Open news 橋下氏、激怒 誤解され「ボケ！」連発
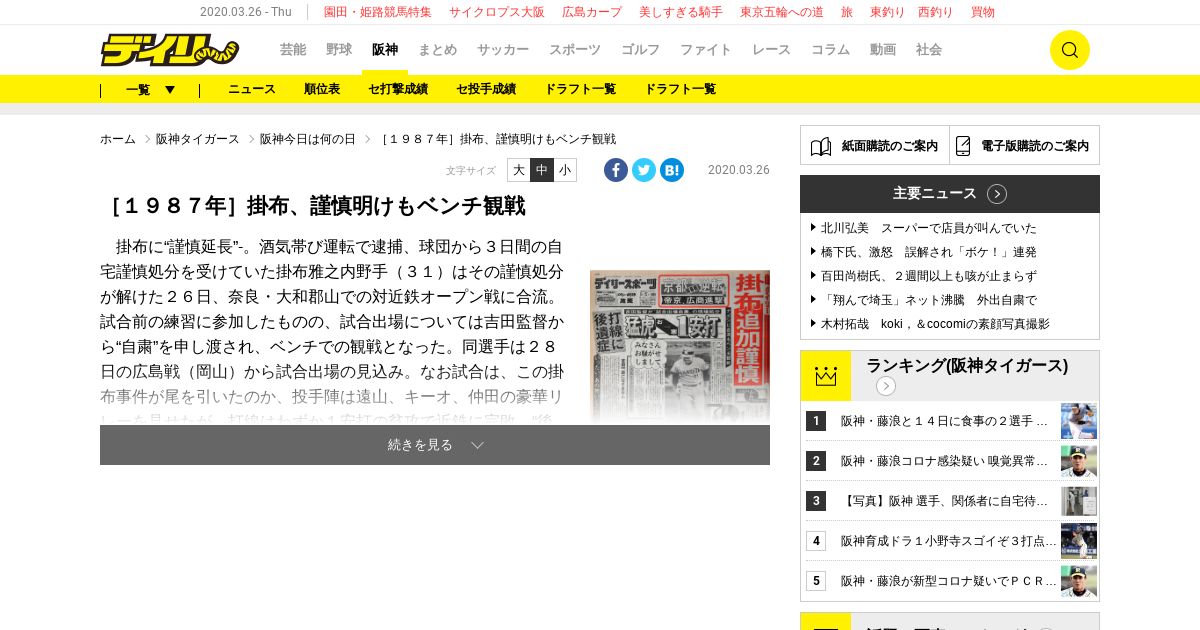Screen dimensions: 1200x630 (929, 252)
